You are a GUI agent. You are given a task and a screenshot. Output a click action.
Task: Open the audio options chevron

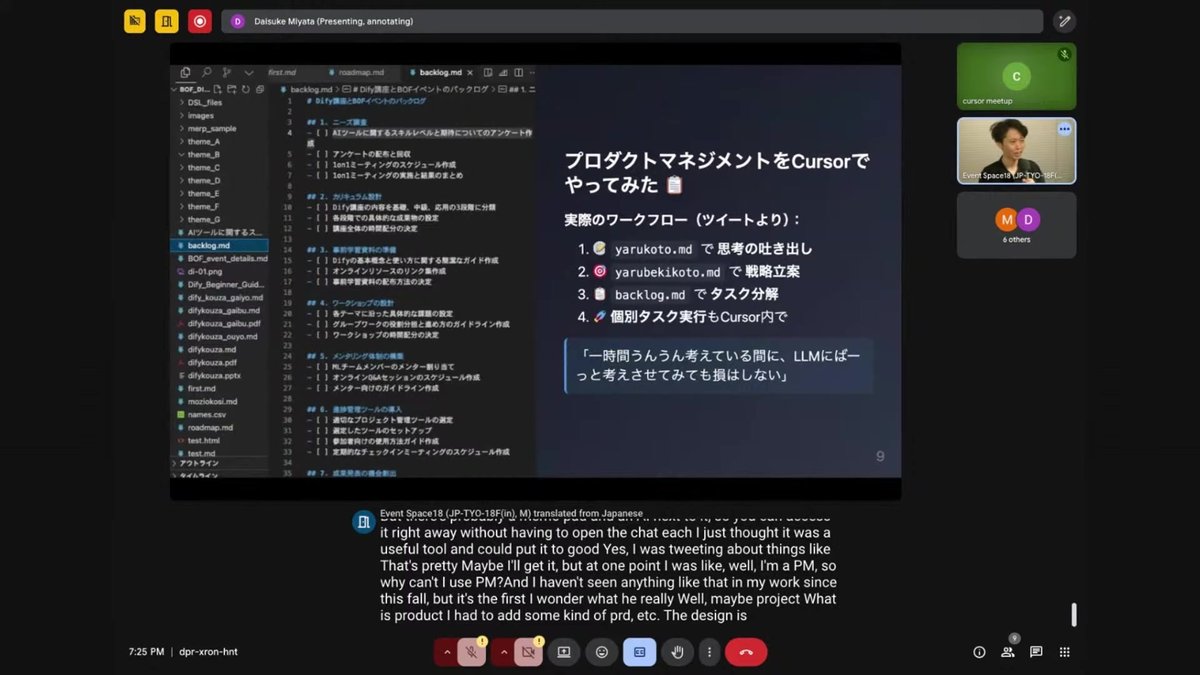[x=447, y=652]
